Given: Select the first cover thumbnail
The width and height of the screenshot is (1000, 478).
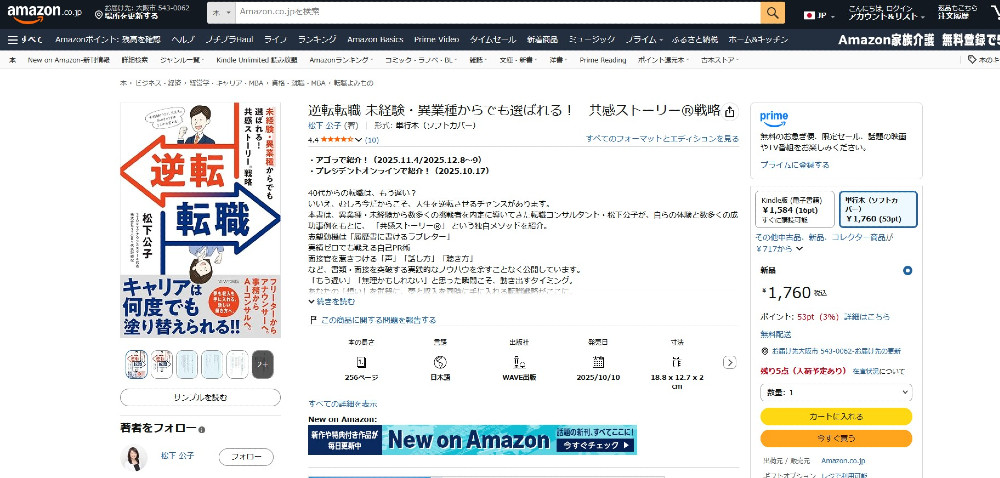Looking at the screenshot, I should click(136, 365).
